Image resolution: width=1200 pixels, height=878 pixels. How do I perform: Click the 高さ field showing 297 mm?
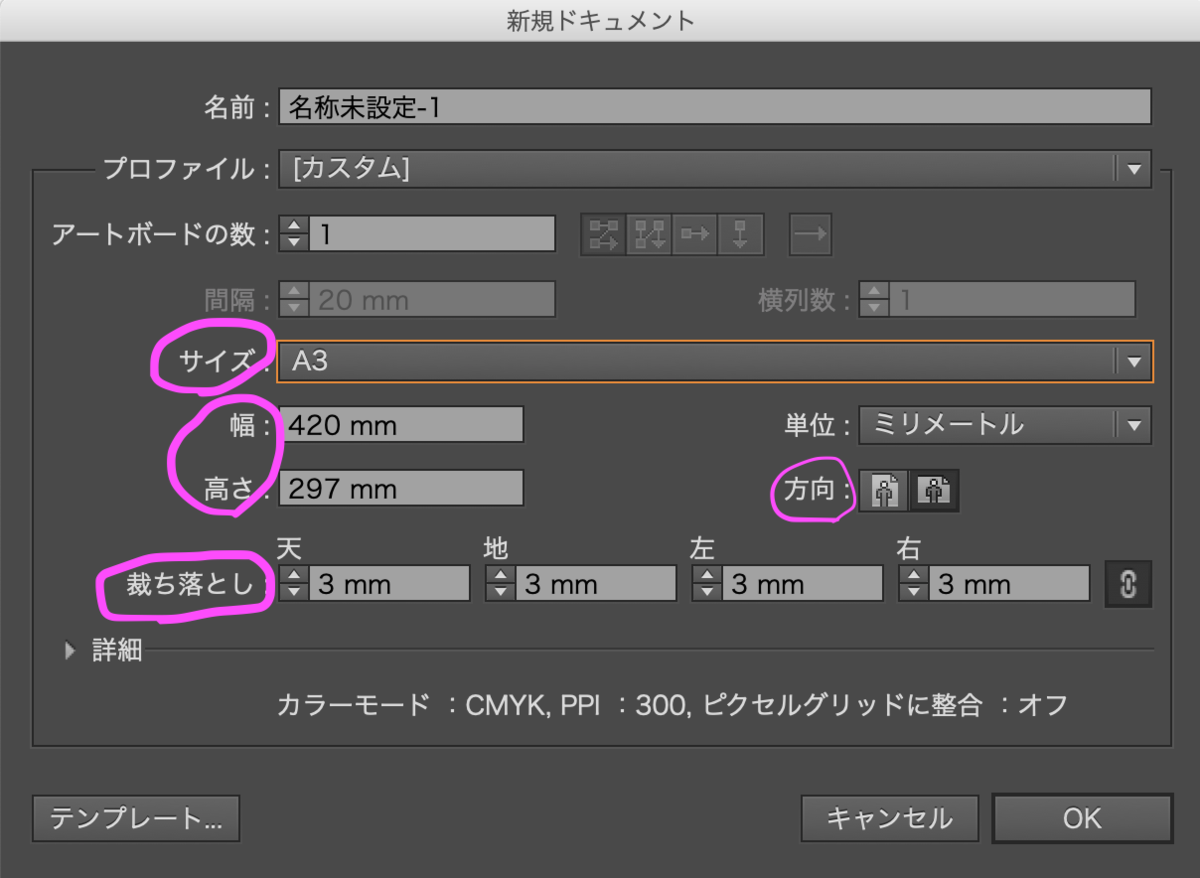[x=401, y=489]
